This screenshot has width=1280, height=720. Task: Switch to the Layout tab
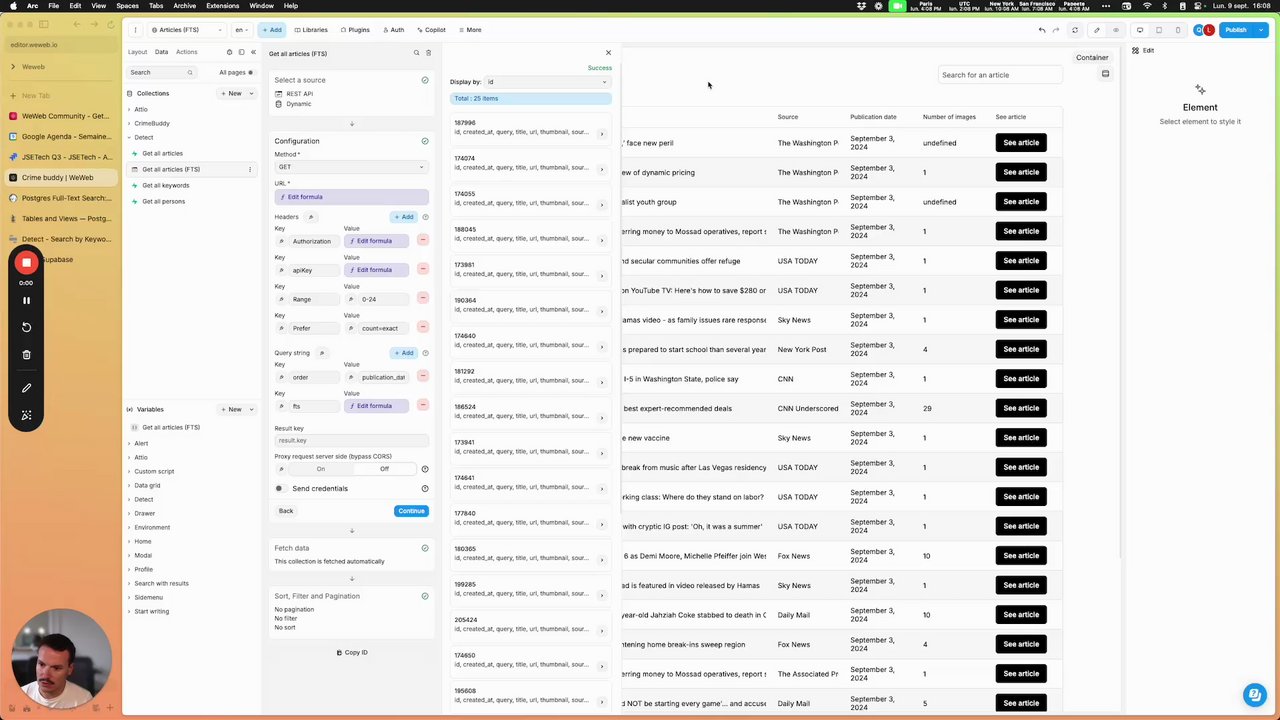tap(137, 52)
